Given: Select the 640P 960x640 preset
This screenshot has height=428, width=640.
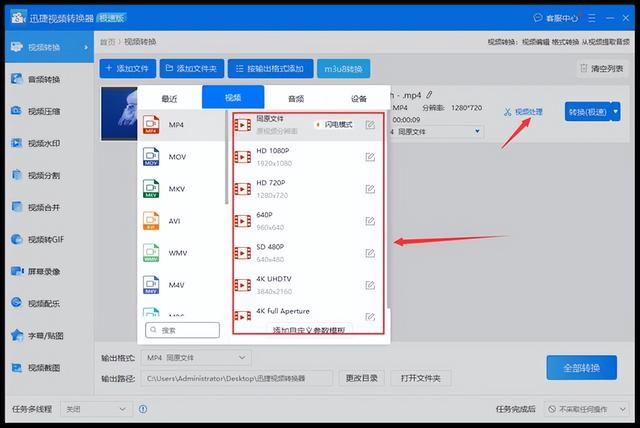Looking at the screenshot, I should (309, 221).
